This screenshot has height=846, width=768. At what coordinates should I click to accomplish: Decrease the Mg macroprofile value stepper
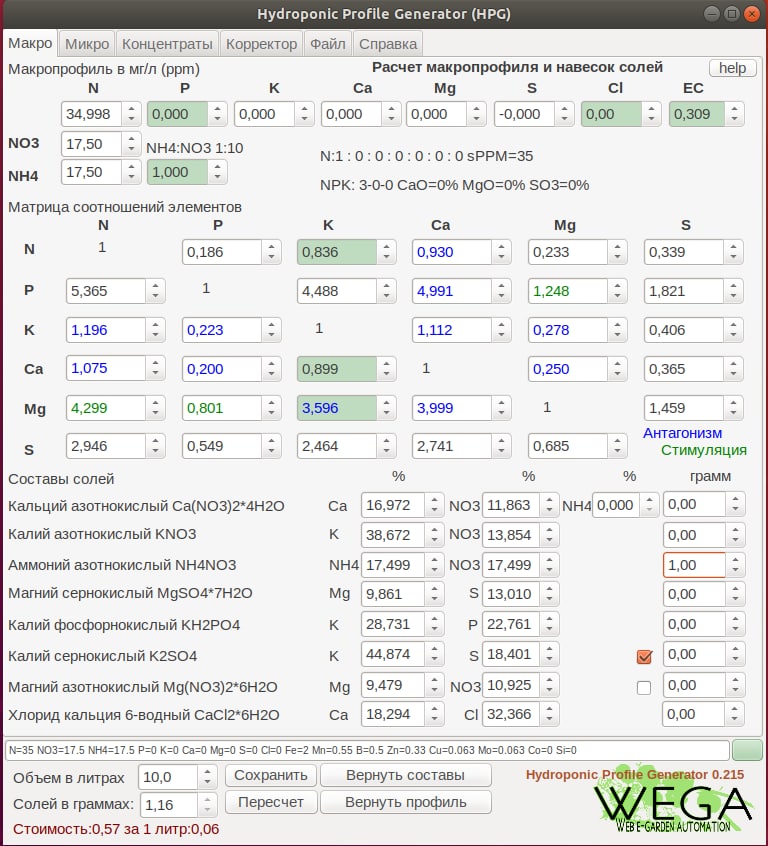click(476, 119)
